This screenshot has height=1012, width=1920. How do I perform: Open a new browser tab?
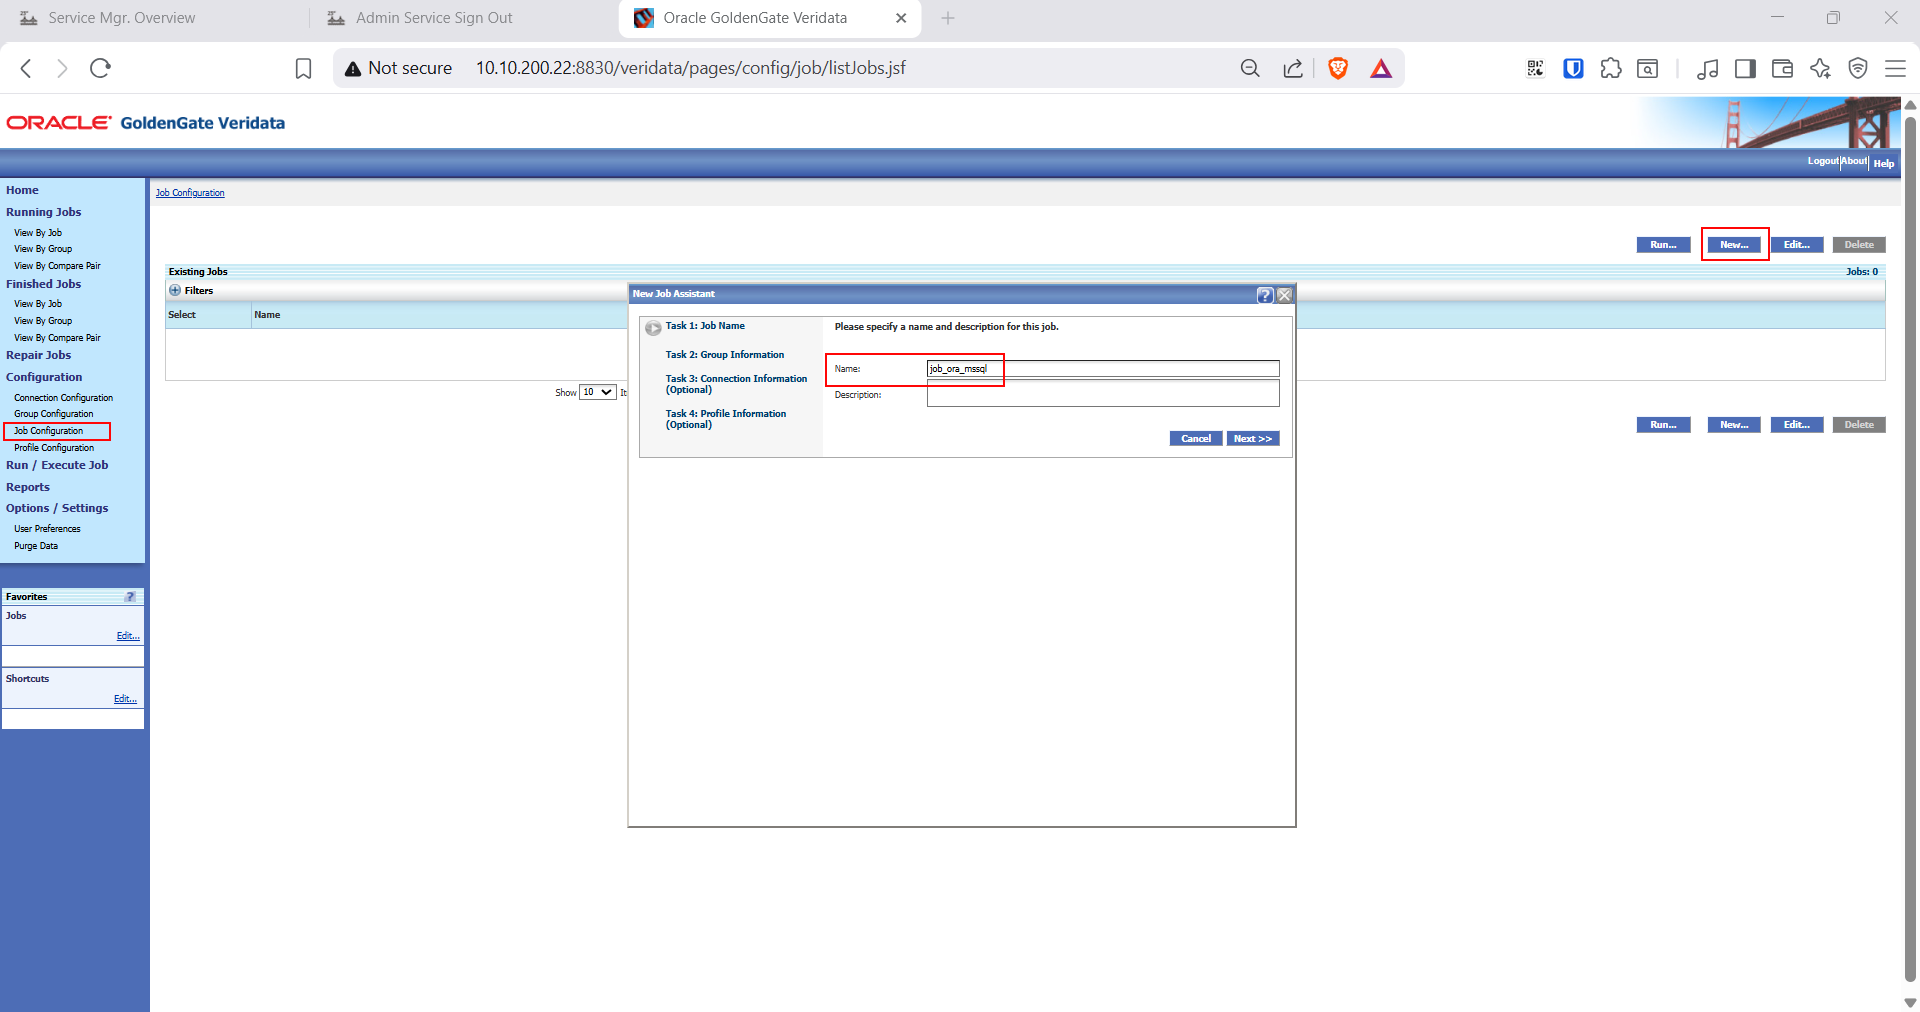(948, 18)
